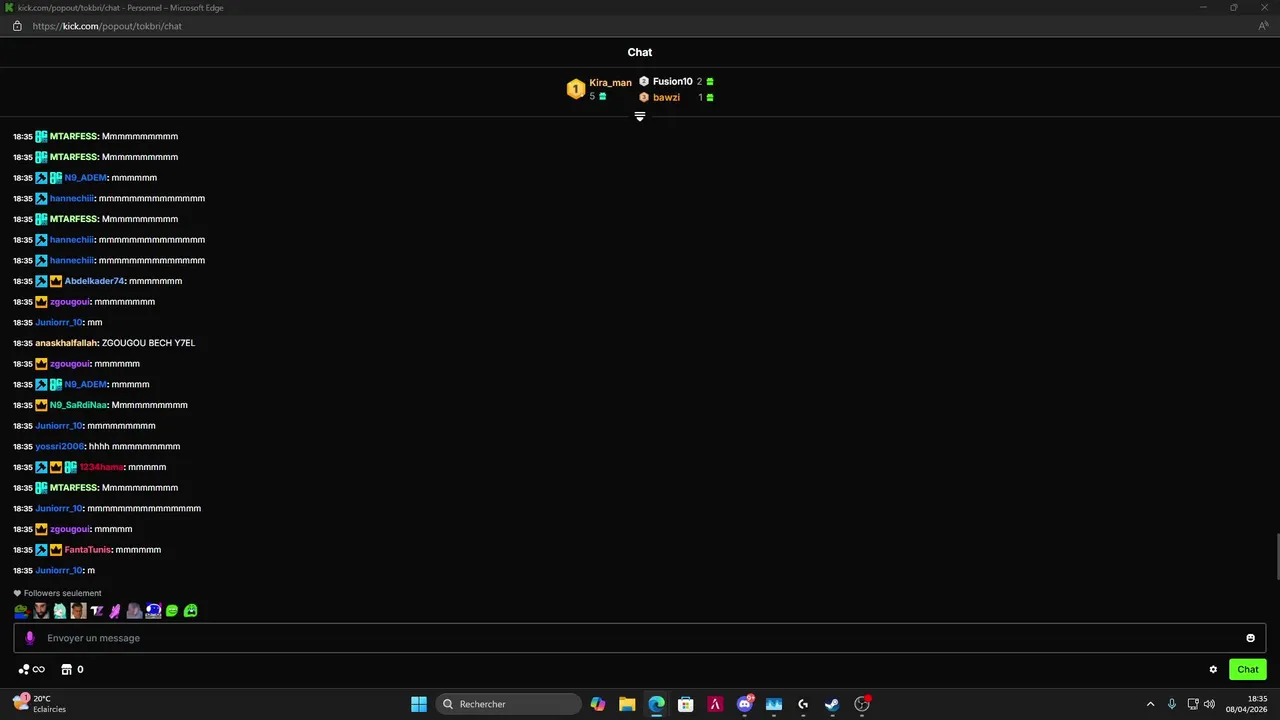This screenshot has height=720, width=1280.
Task: Click the read aloud icon in address bar
Action: point(1263,26)
